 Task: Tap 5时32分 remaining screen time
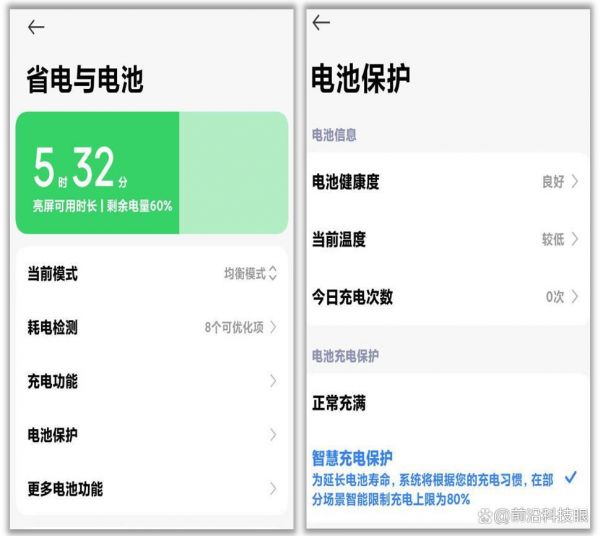[82, 168]
